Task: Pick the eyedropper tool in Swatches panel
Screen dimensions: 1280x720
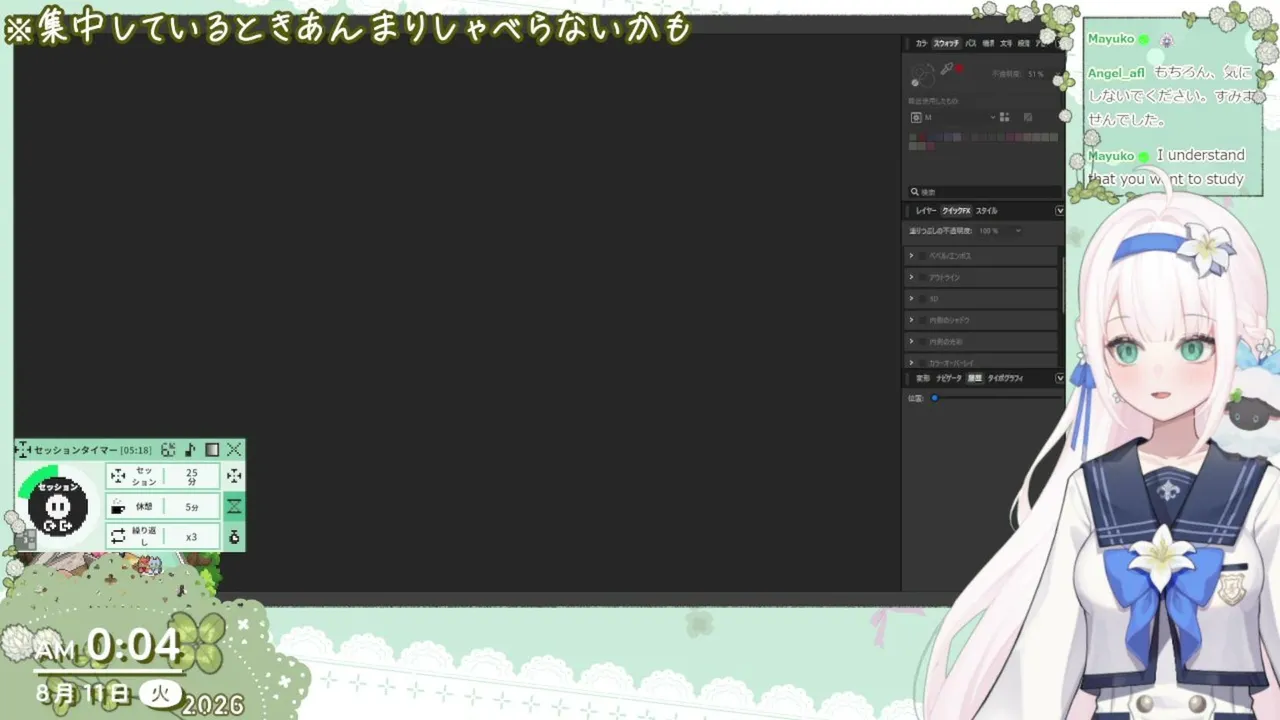Action: click(x=946, y=70)
